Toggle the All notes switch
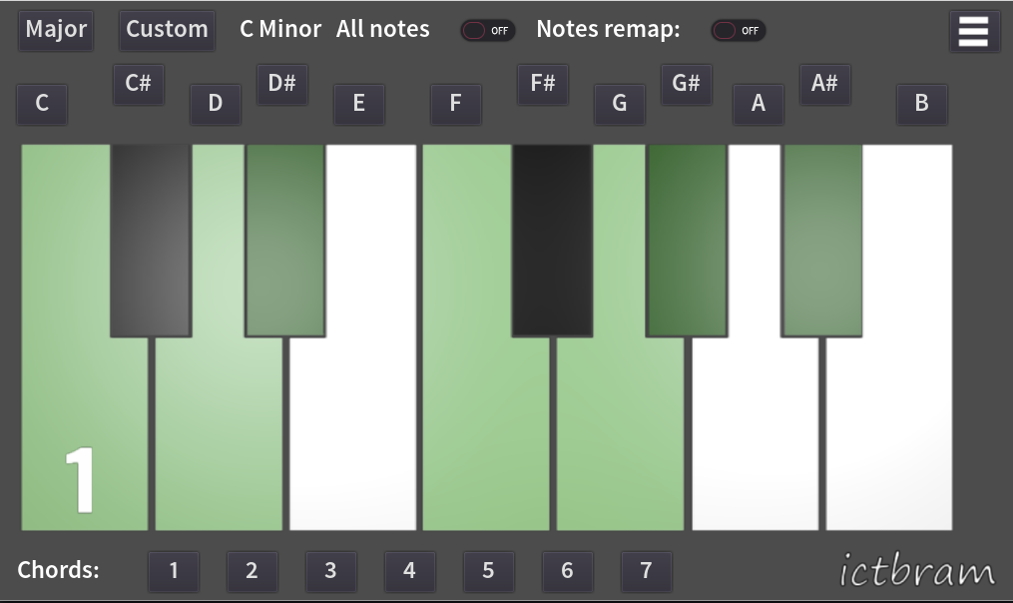The image size is (1013, 603). pyautogui.click(x=487, y=30)
